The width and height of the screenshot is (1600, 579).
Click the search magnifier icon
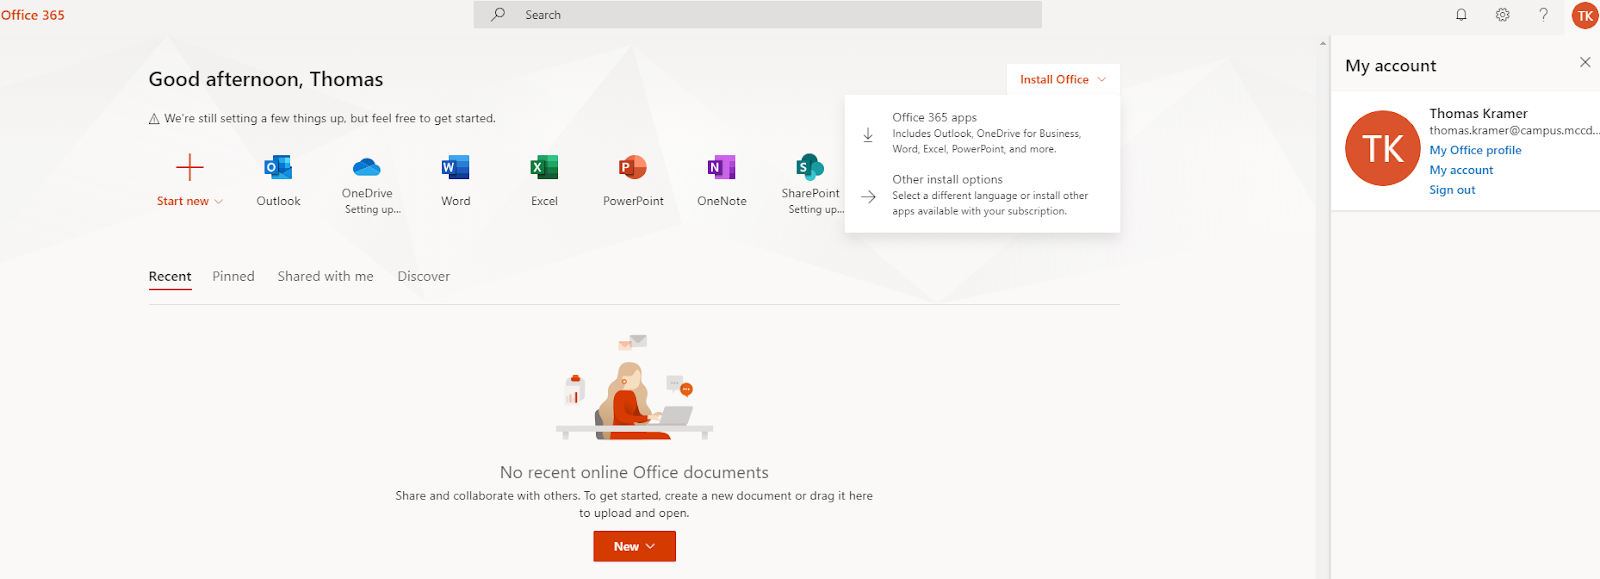498,15
